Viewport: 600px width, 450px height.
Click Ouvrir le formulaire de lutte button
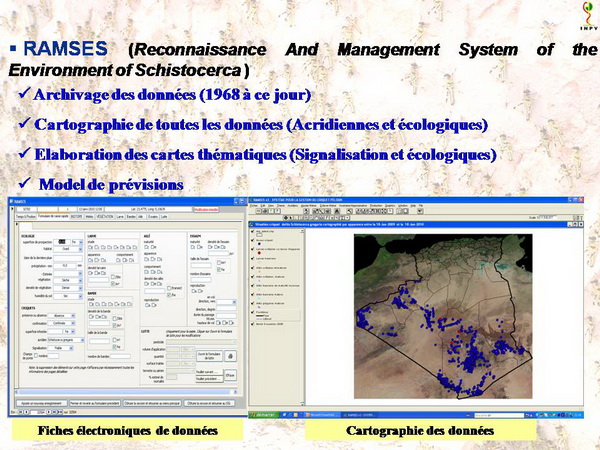209,356
